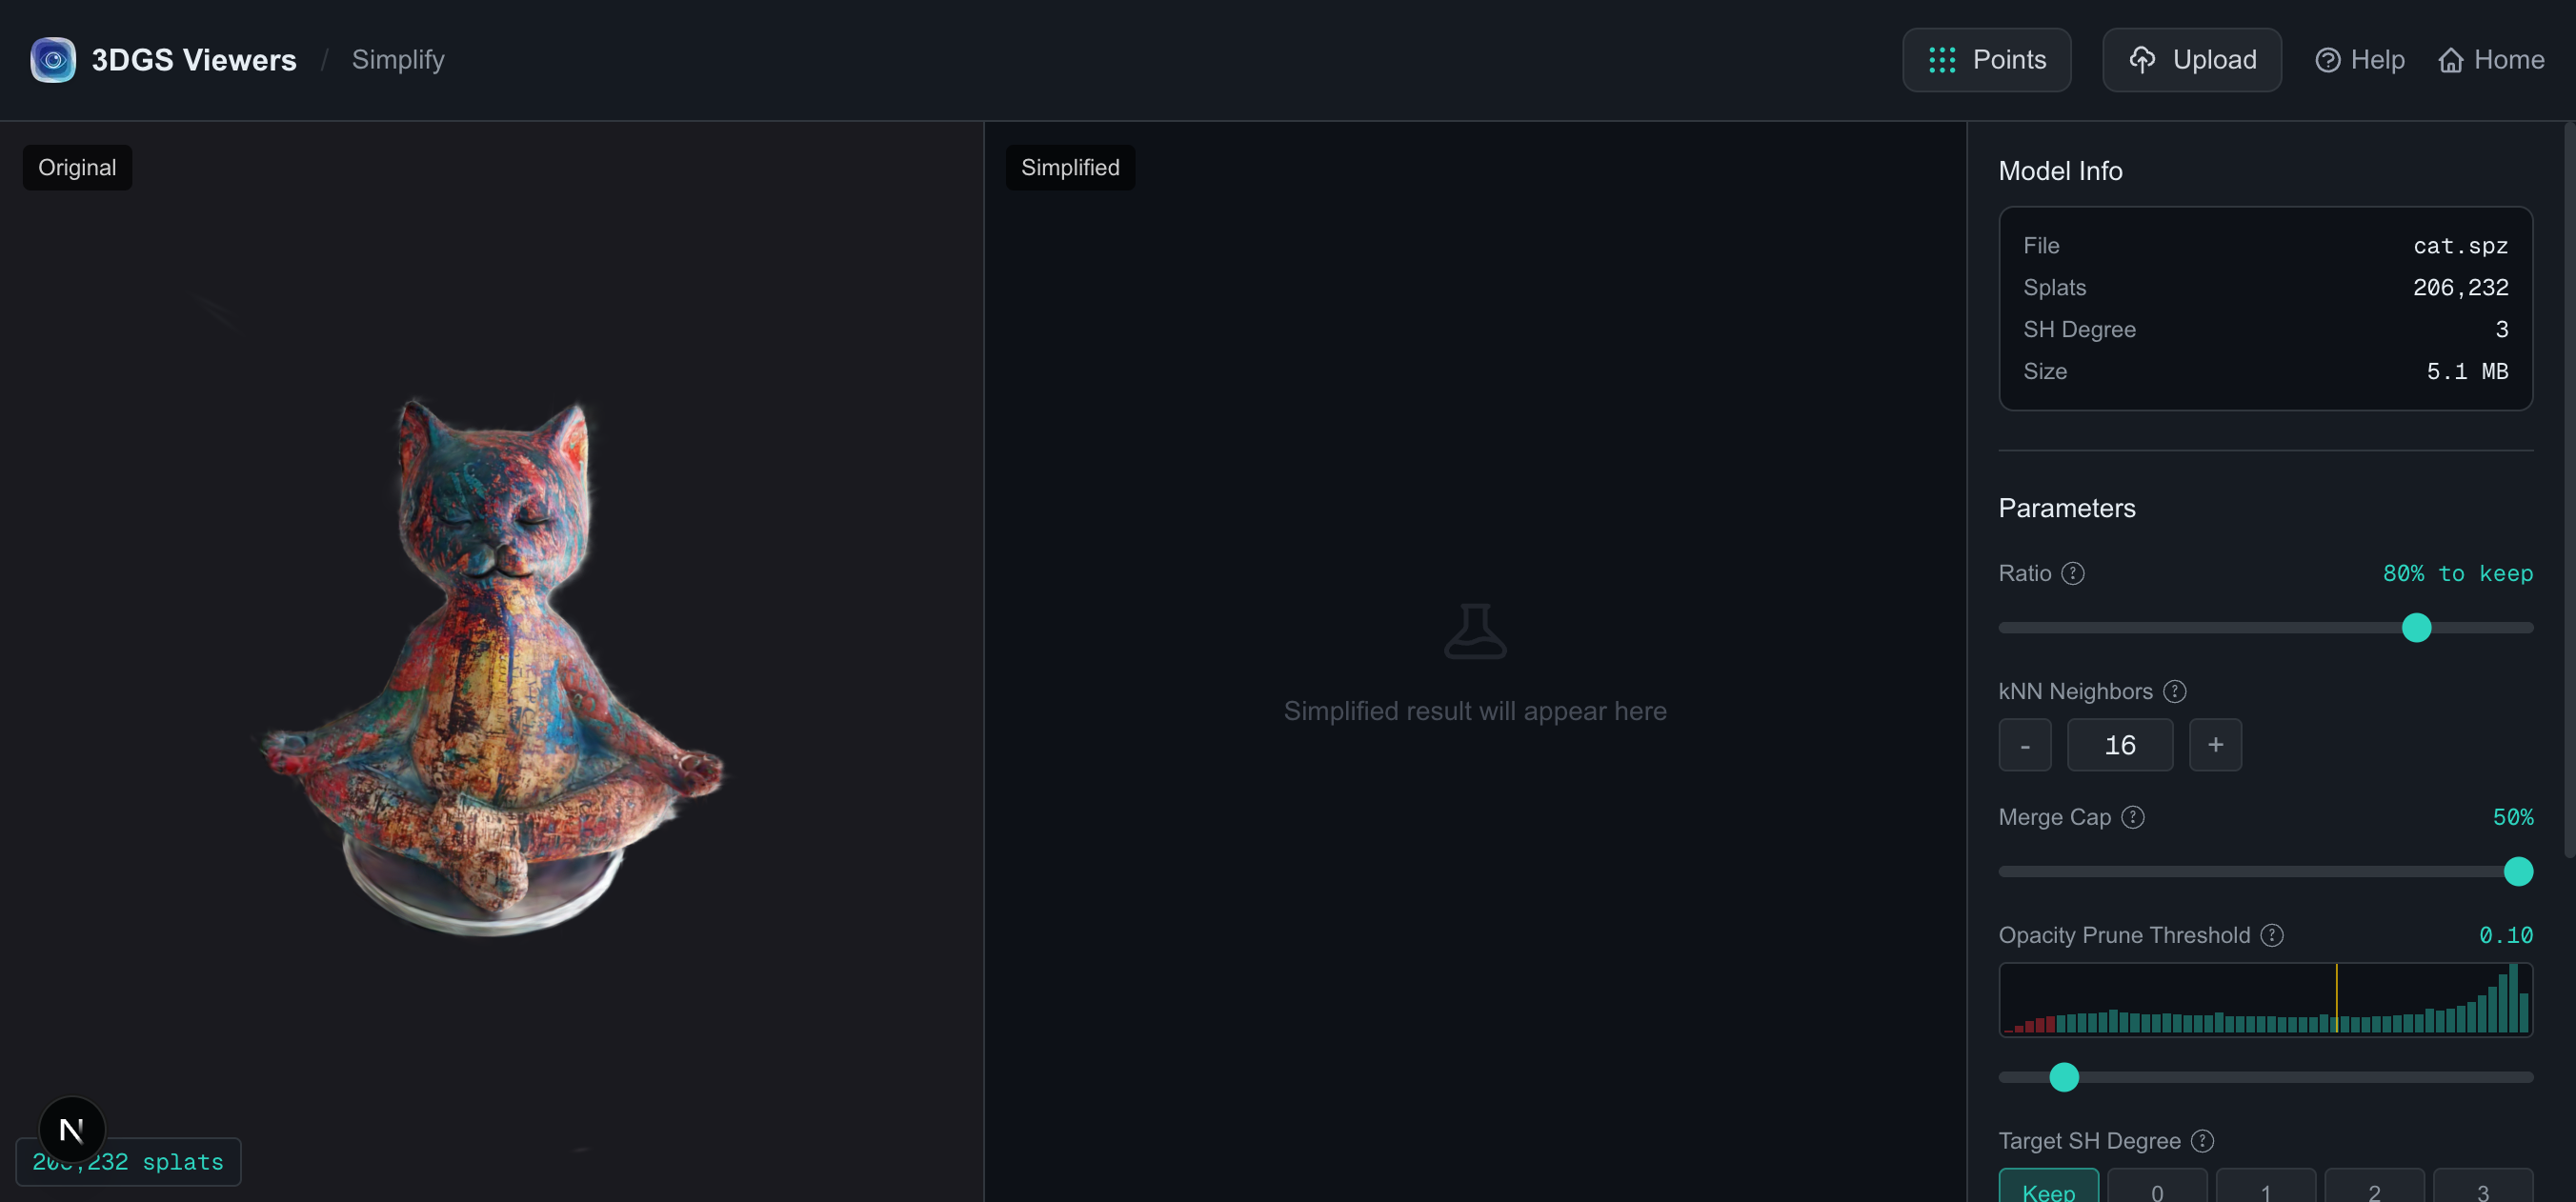Select SH degree 0 option

click(x=2157, y=1186)
